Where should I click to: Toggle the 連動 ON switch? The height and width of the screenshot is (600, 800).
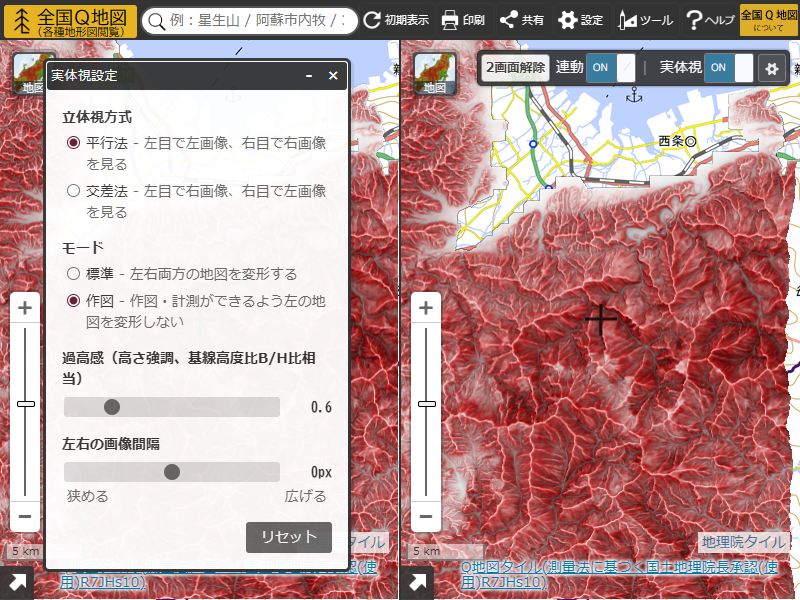click(610, 68)
